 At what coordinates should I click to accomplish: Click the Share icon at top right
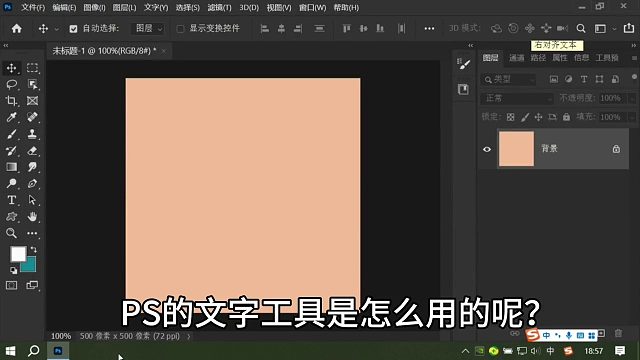coord(629,28)
